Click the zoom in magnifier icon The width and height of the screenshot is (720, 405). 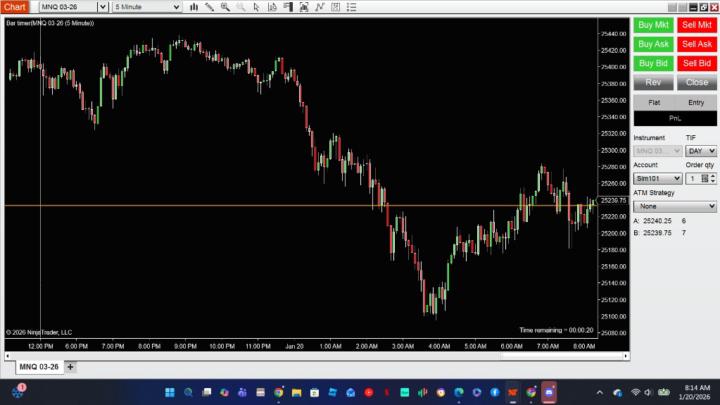point(226,7)
